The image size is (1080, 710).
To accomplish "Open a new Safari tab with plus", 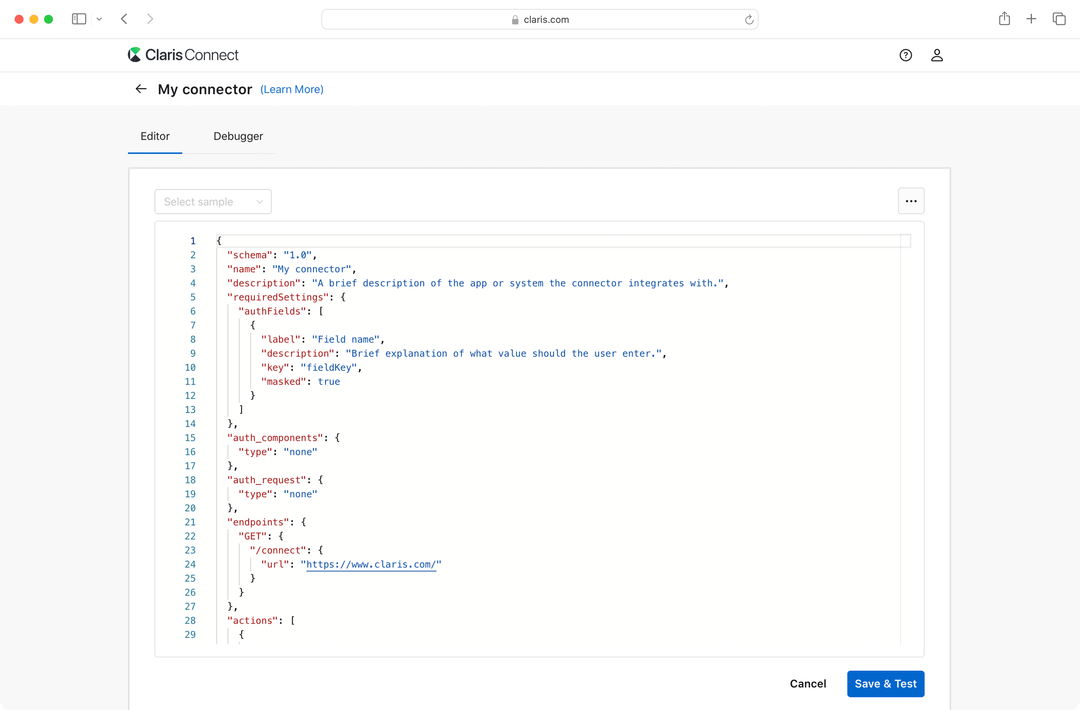I will (1031, 19).
